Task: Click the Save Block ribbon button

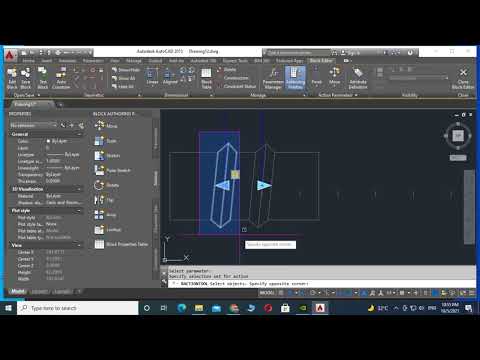Action: [25, 78]
